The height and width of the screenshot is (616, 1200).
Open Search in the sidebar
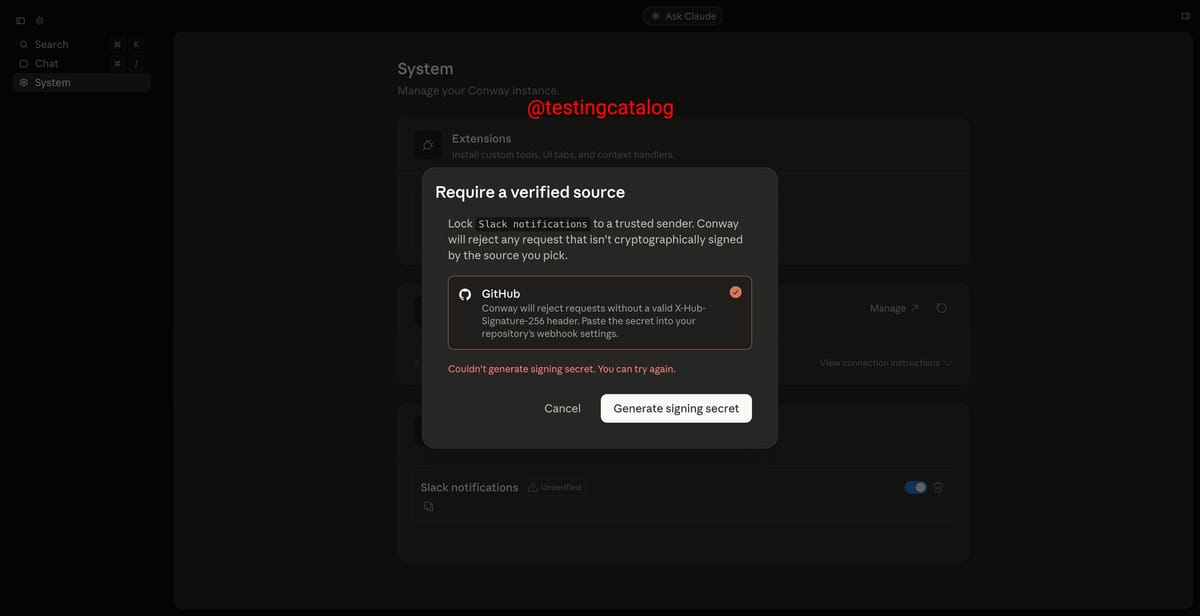pyautogui.click(x=82, y=44)
